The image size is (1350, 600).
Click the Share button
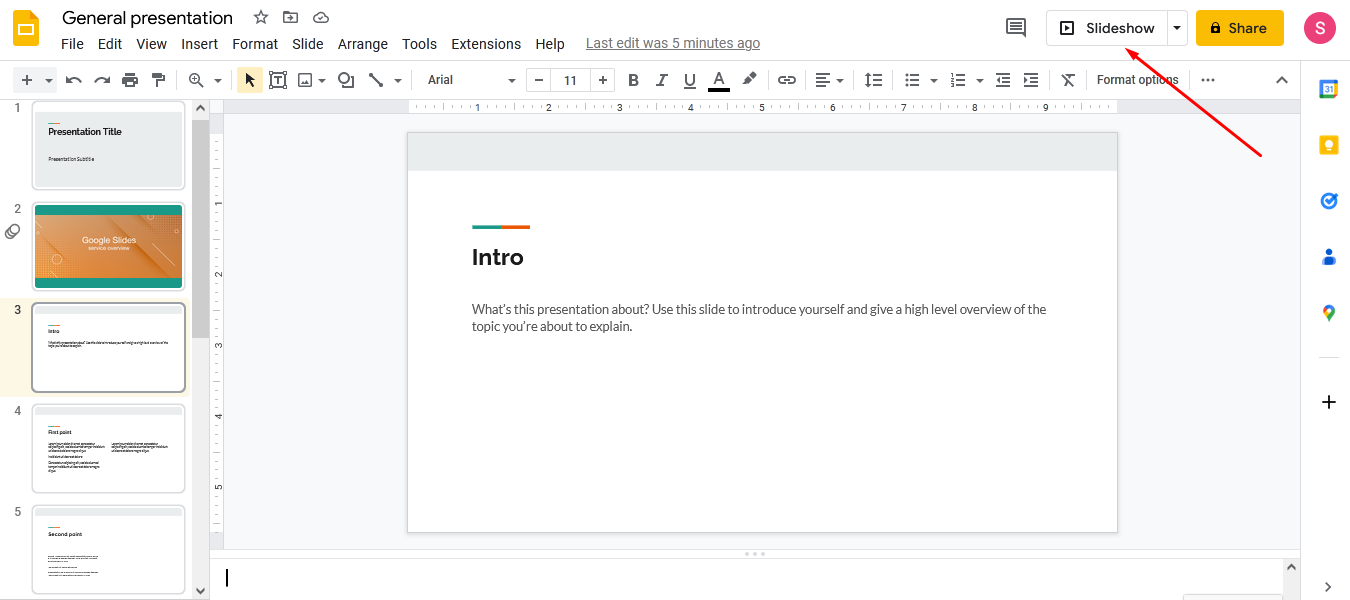[x=1239, y=28]
